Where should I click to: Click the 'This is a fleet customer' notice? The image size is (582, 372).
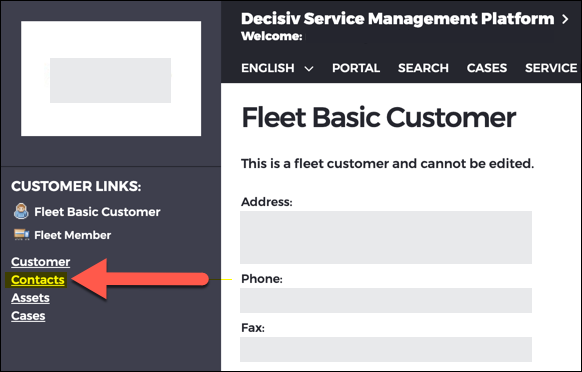tap(388, 163)
